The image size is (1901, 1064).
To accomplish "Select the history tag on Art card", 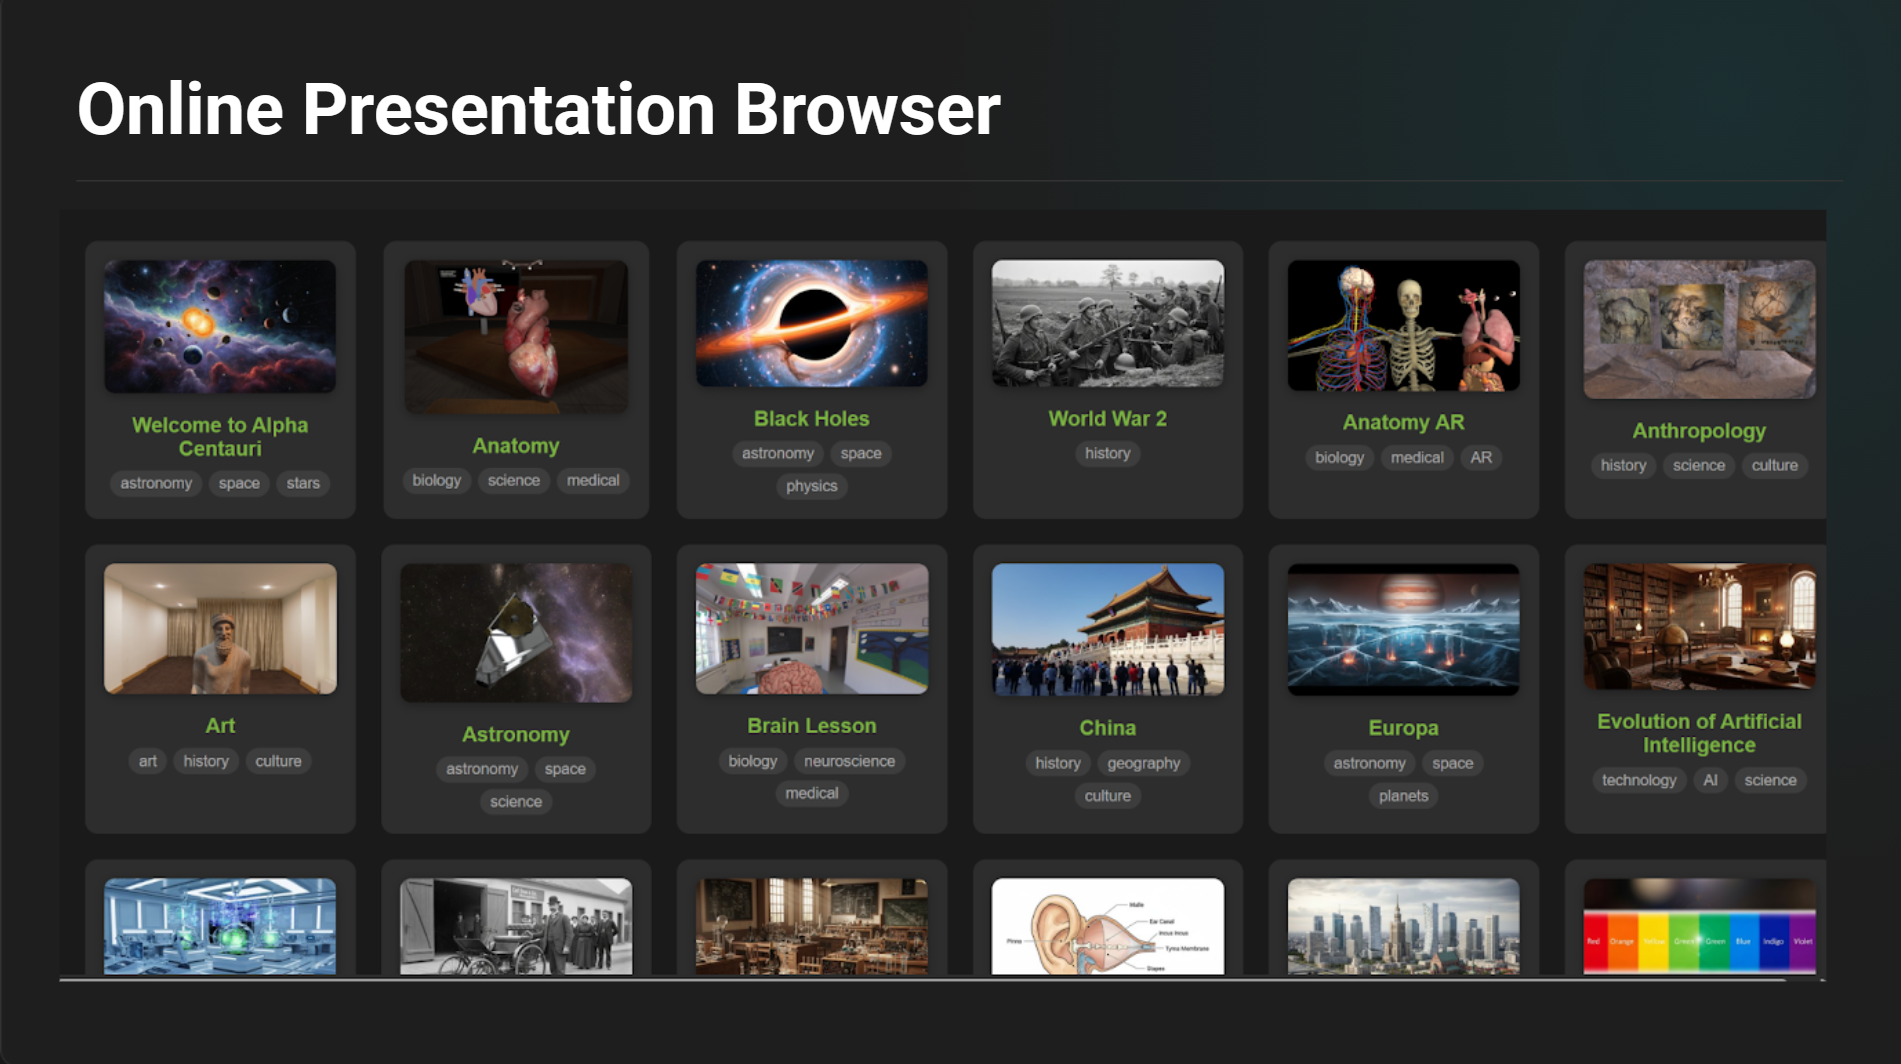I will tap(206, 761).
